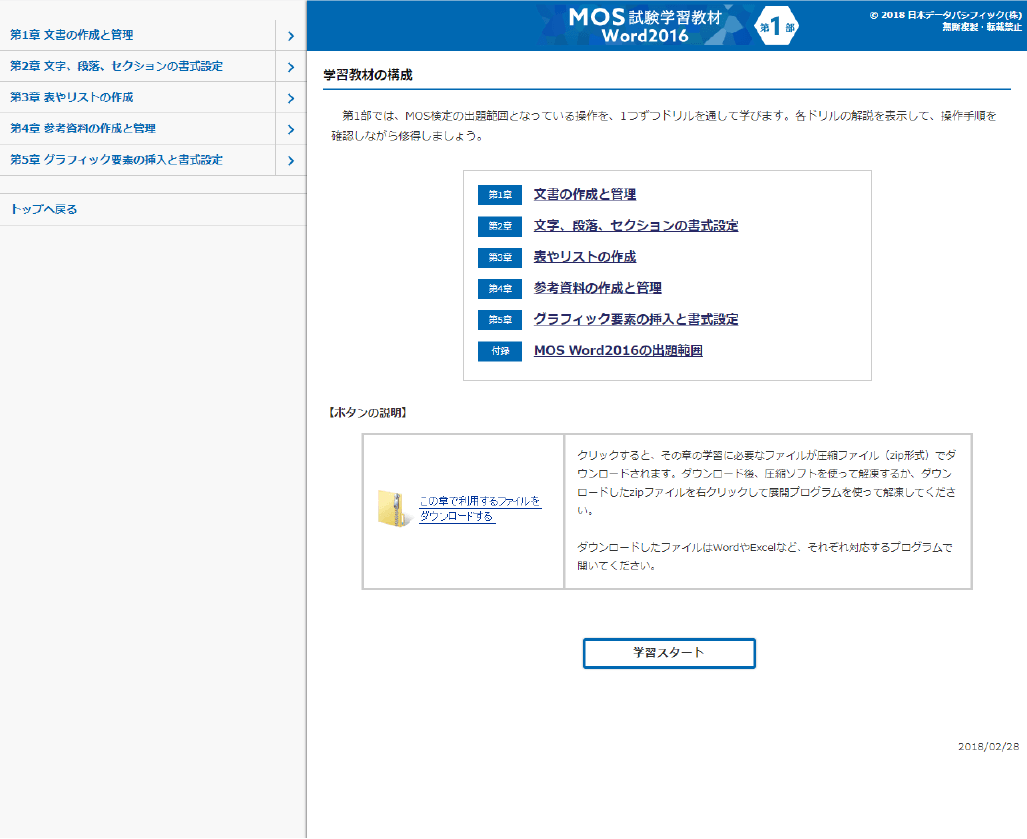Expand chevron next to sidebar 第2章
Image resolution: width=1027 pixels, height=839 pixels.
291,67
